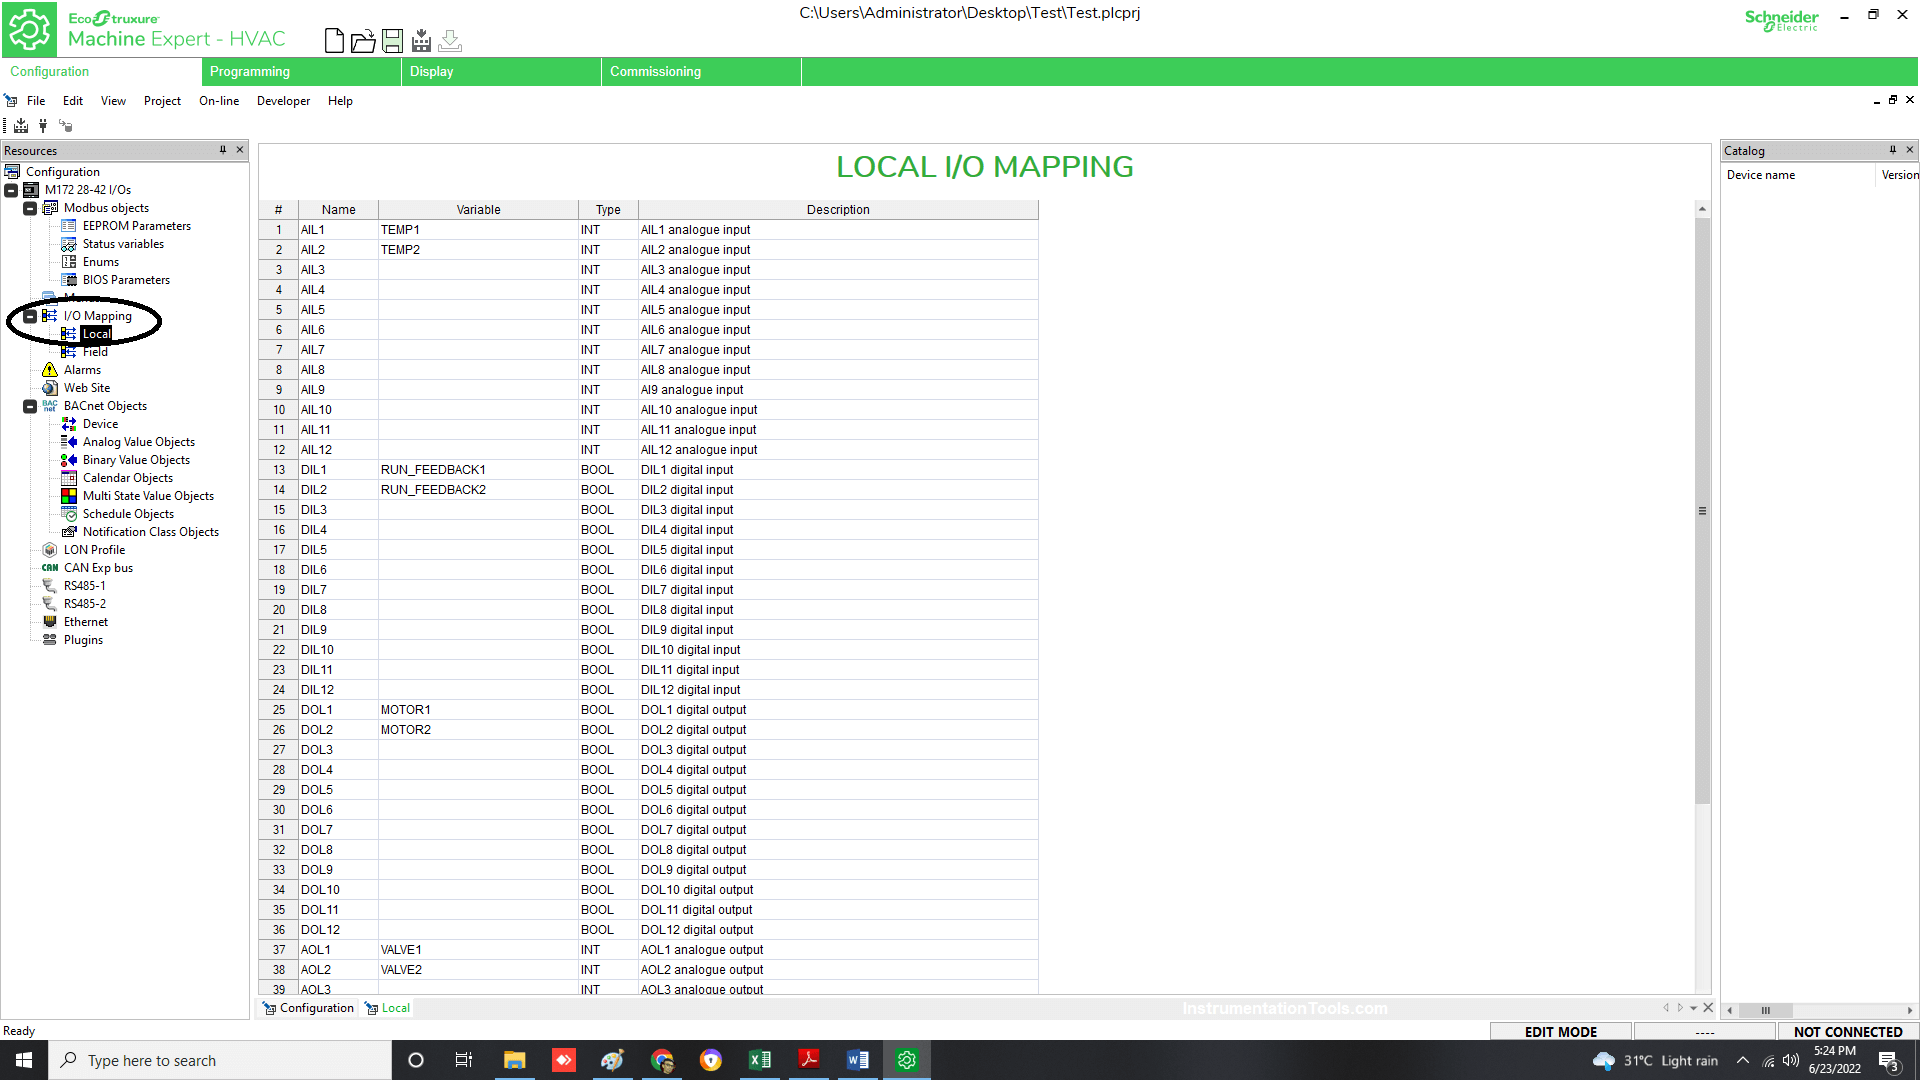Select Field under I/O Mapping

click(95, 352)
